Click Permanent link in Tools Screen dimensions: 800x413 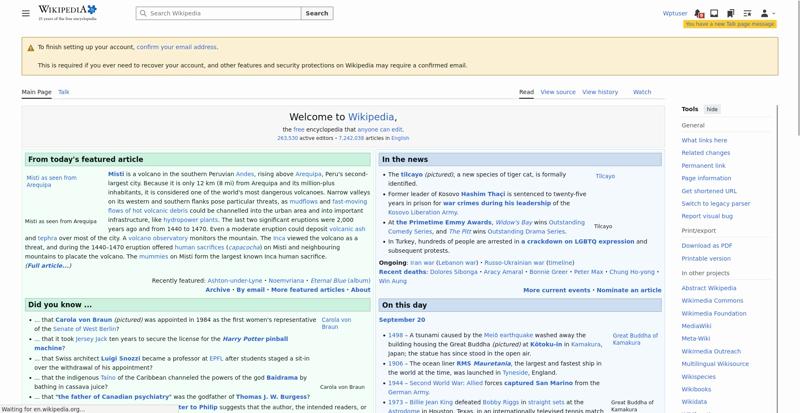tap(703, 165)
